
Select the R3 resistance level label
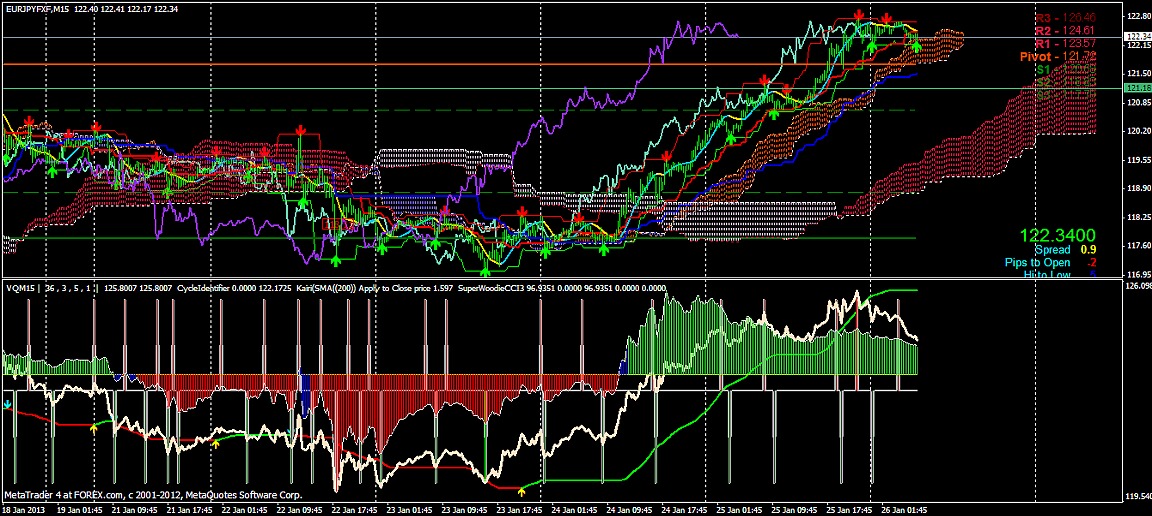[x=1066, y=17]
